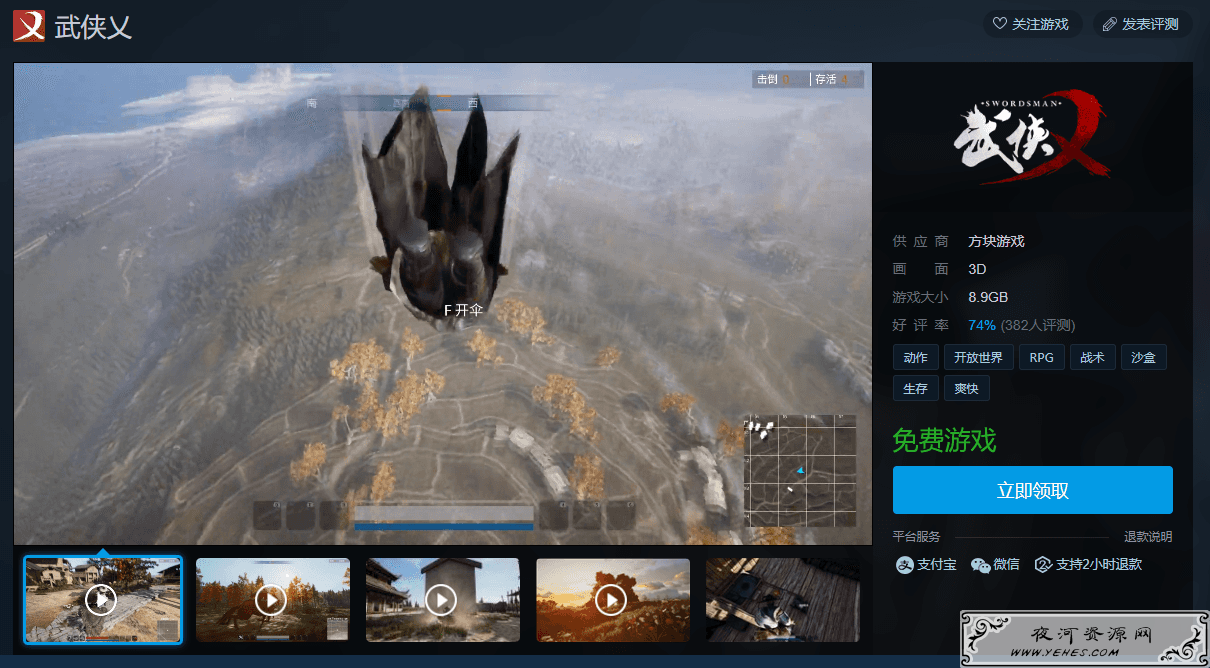This screenshot has height=668, width=1210.
Task: Click the 平台服务 label
Action: (917, 537)
